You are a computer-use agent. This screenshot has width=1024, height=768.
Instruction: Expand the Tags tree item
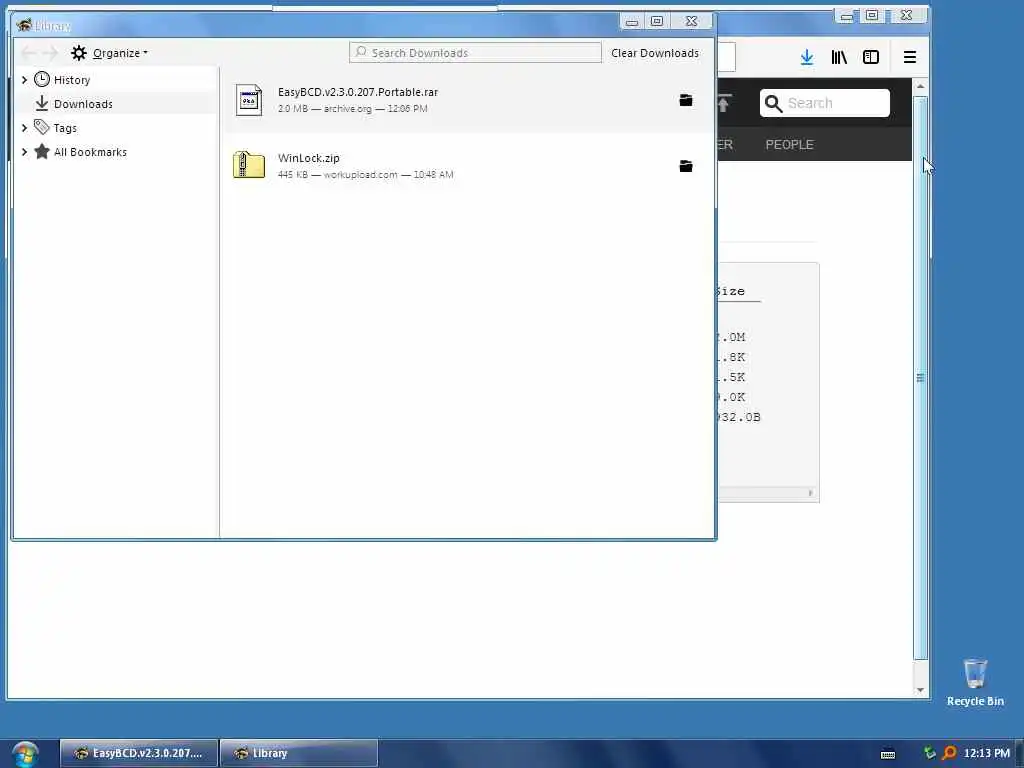pyautogui.click(x=24, y=128)
